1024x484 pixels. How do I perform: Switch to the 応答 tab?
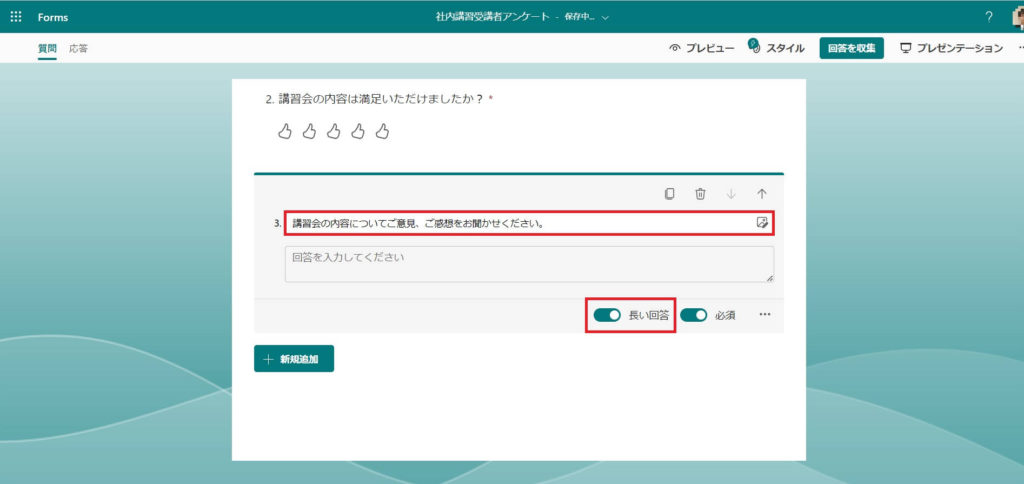tap(78, 48)
